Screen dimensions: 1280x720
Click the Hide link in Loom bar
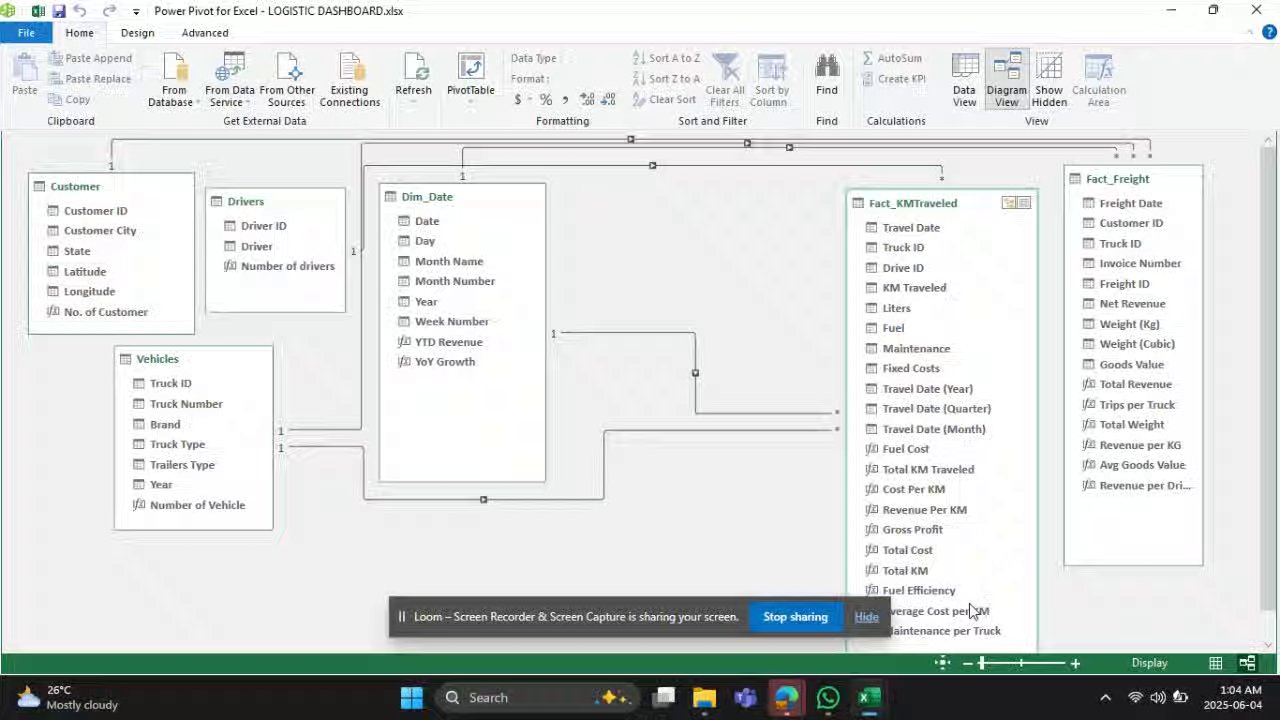[x=866, y=617]
